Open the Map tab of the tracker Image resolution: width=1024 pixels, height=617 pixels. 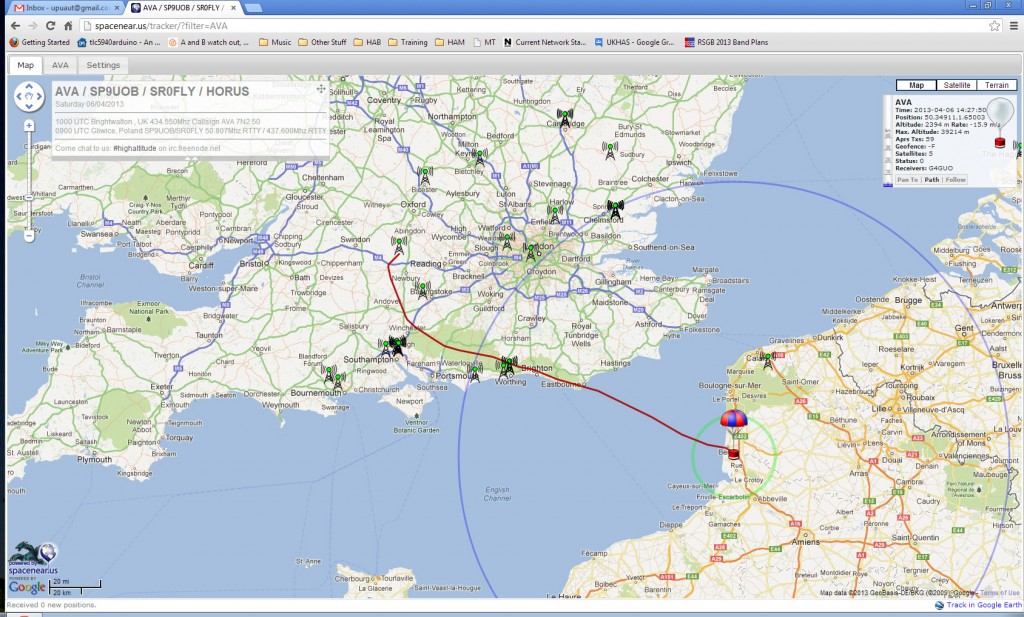[25, 65]
